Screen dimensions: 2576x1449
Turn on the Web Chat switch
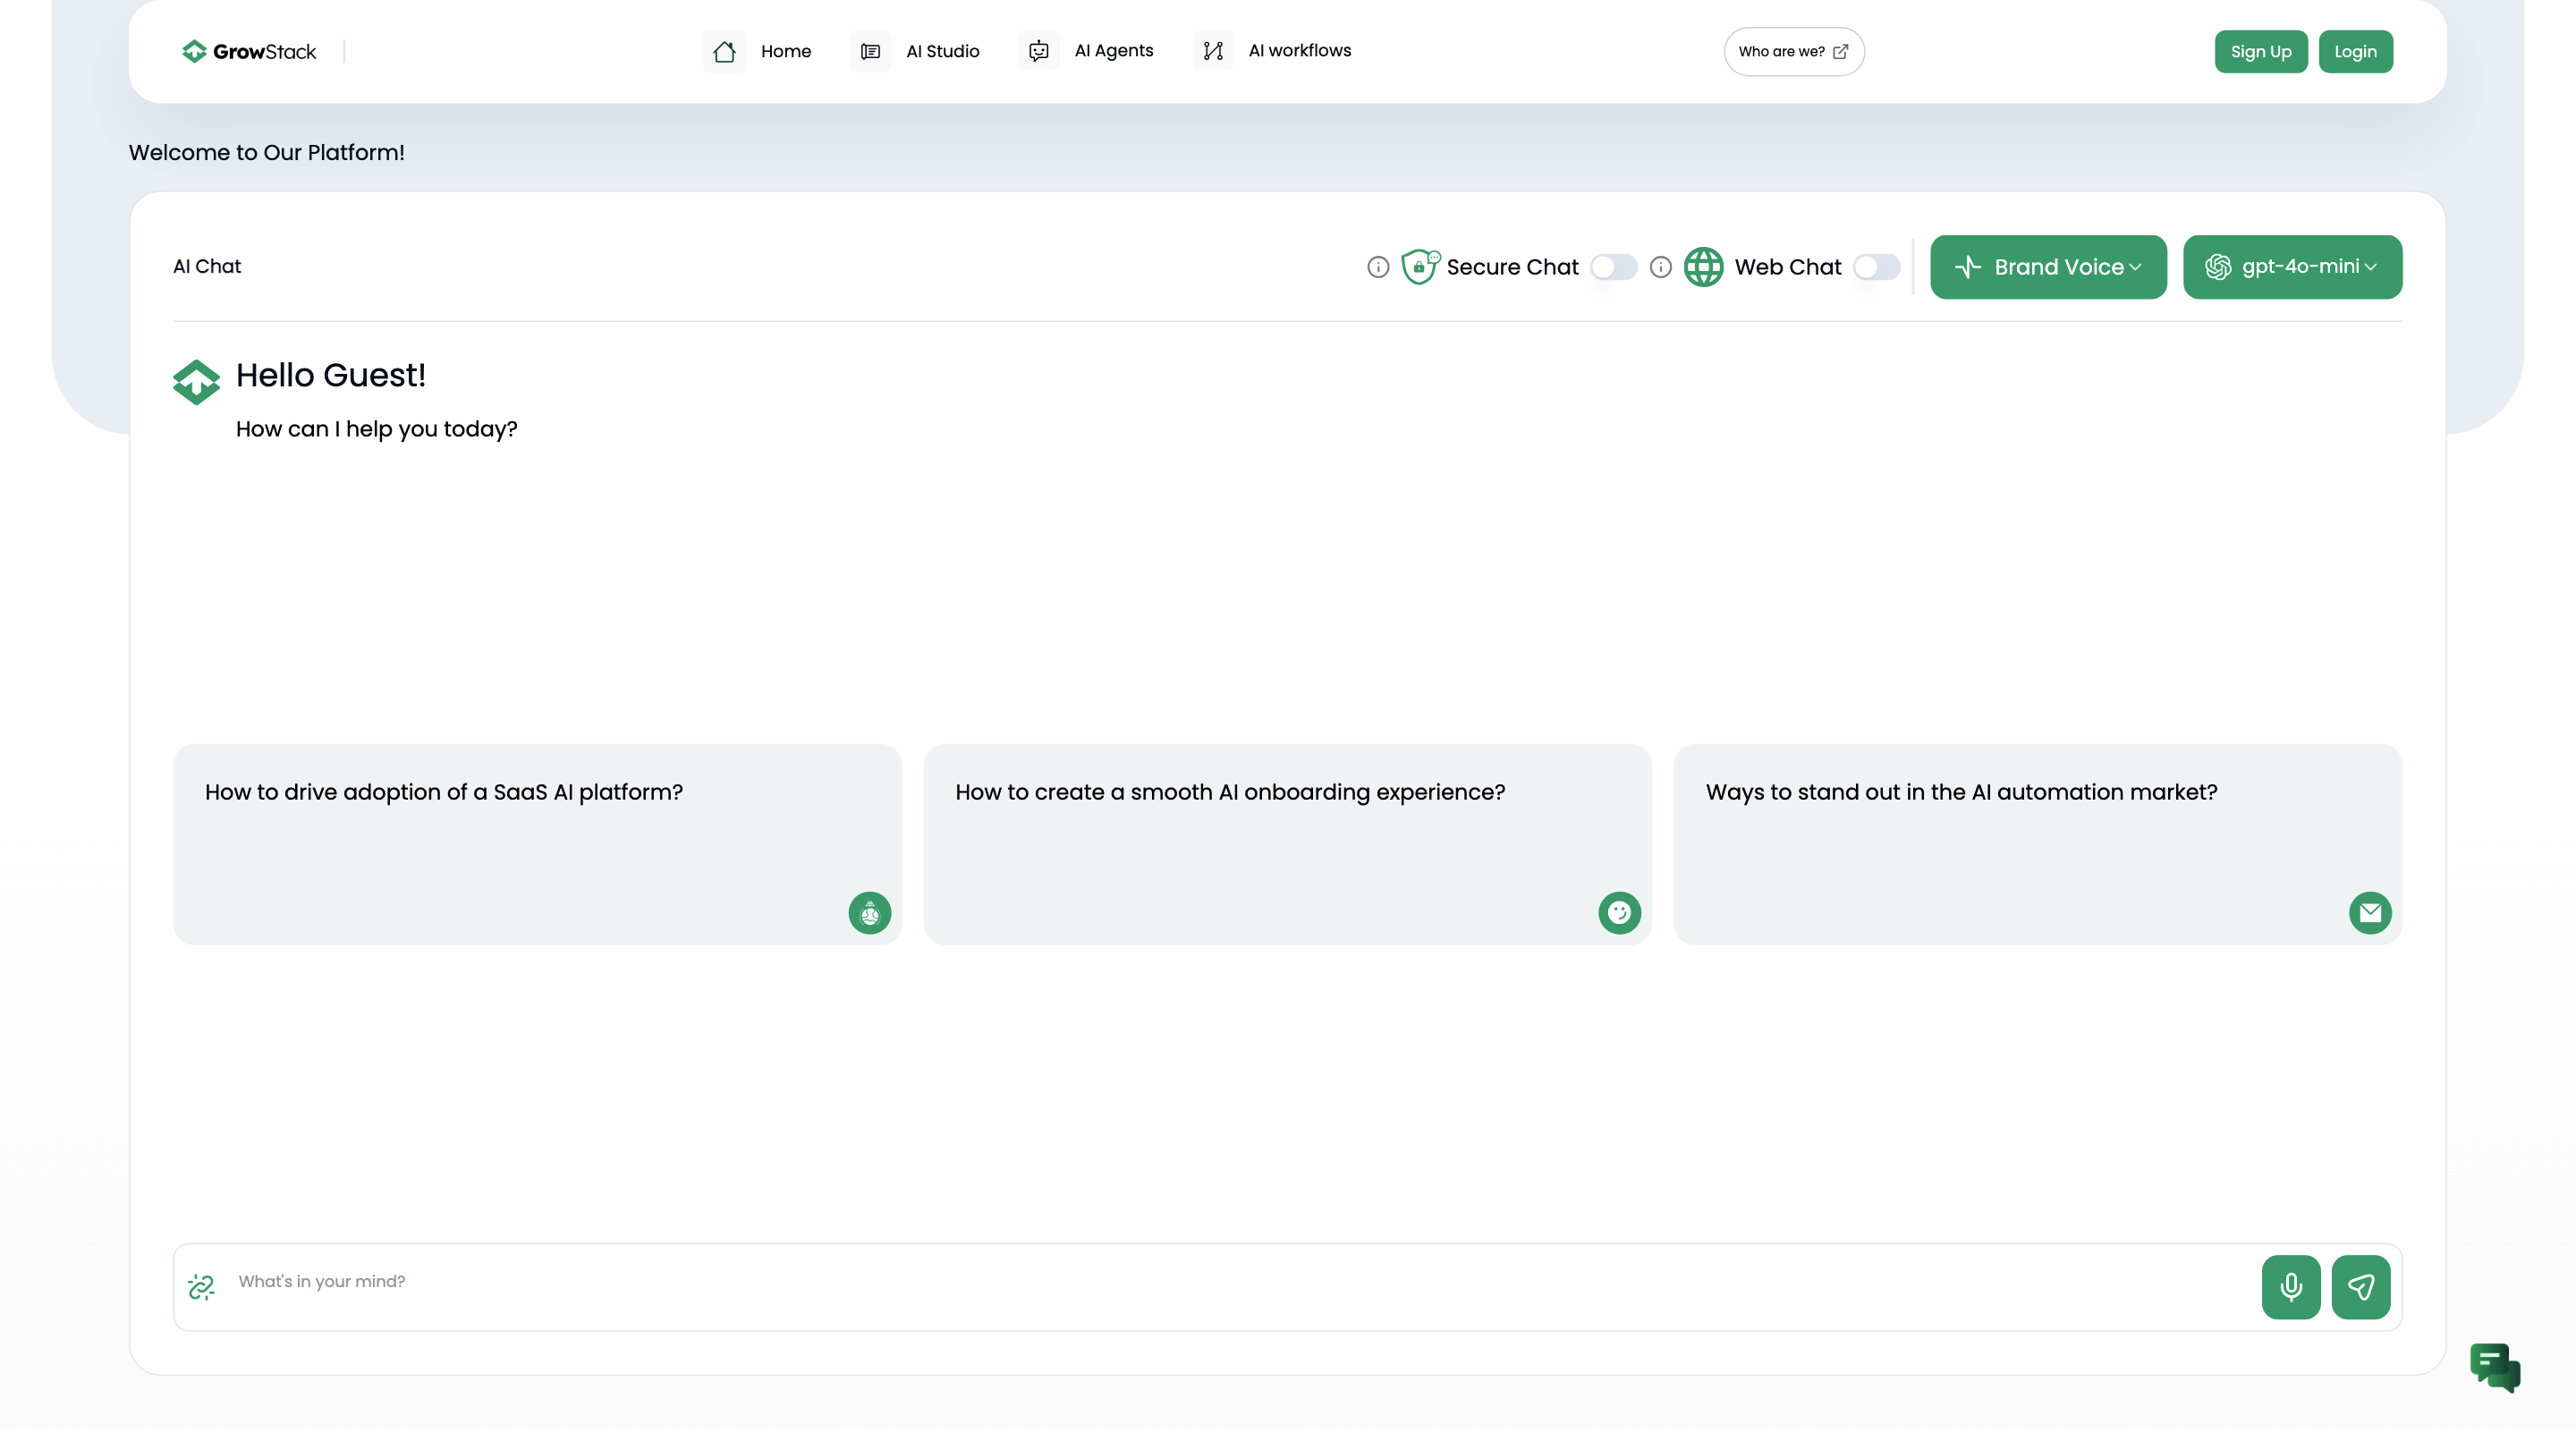[1876, 267]
